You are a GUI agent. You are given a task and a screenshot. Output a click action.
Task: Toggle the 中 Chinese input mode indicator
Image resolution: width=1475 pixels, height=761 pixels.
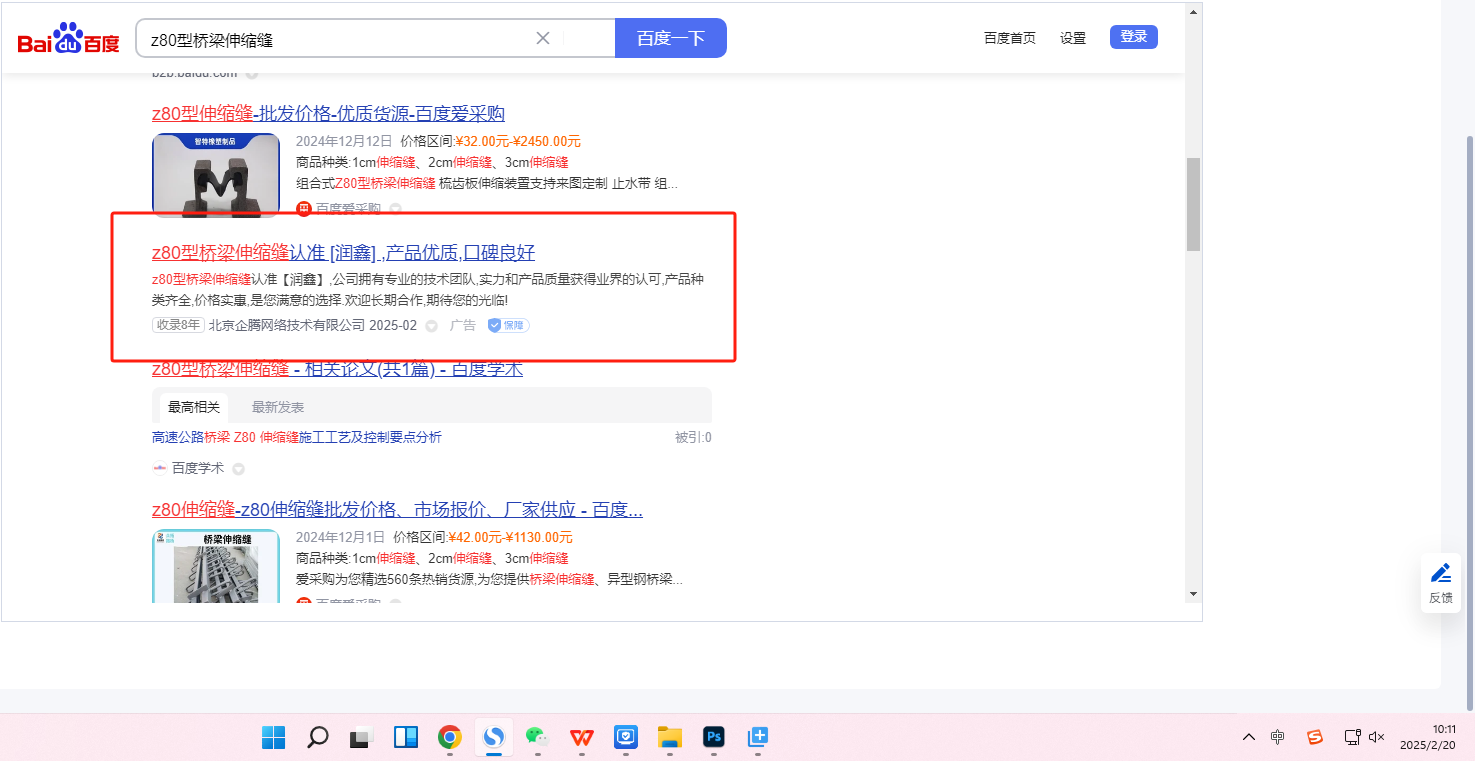tap(1278, 737)
